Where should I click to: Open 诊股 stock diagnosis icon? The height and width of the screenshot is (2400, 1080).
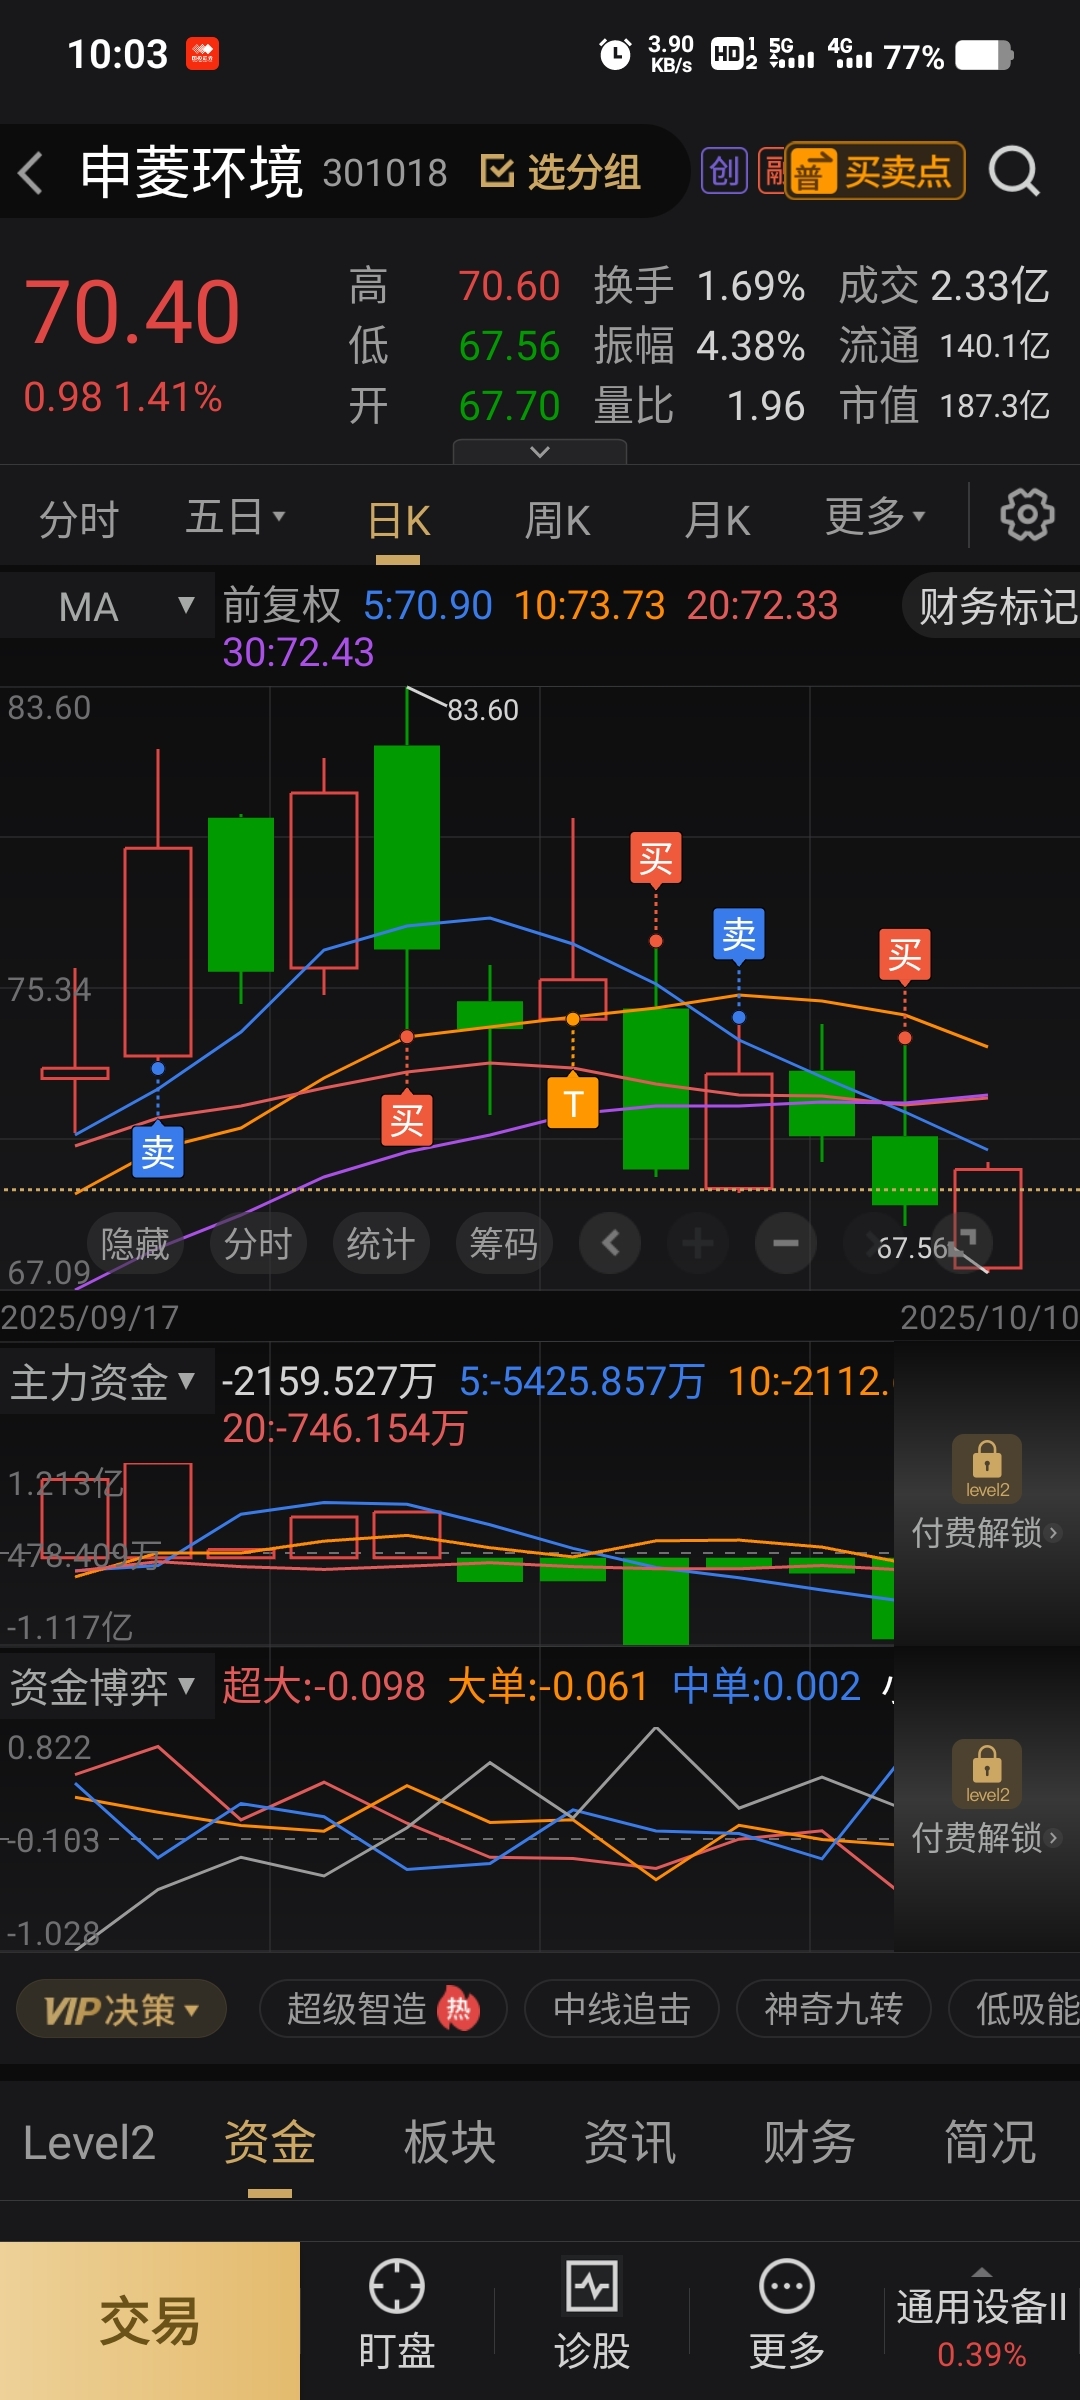[592, 2315]
